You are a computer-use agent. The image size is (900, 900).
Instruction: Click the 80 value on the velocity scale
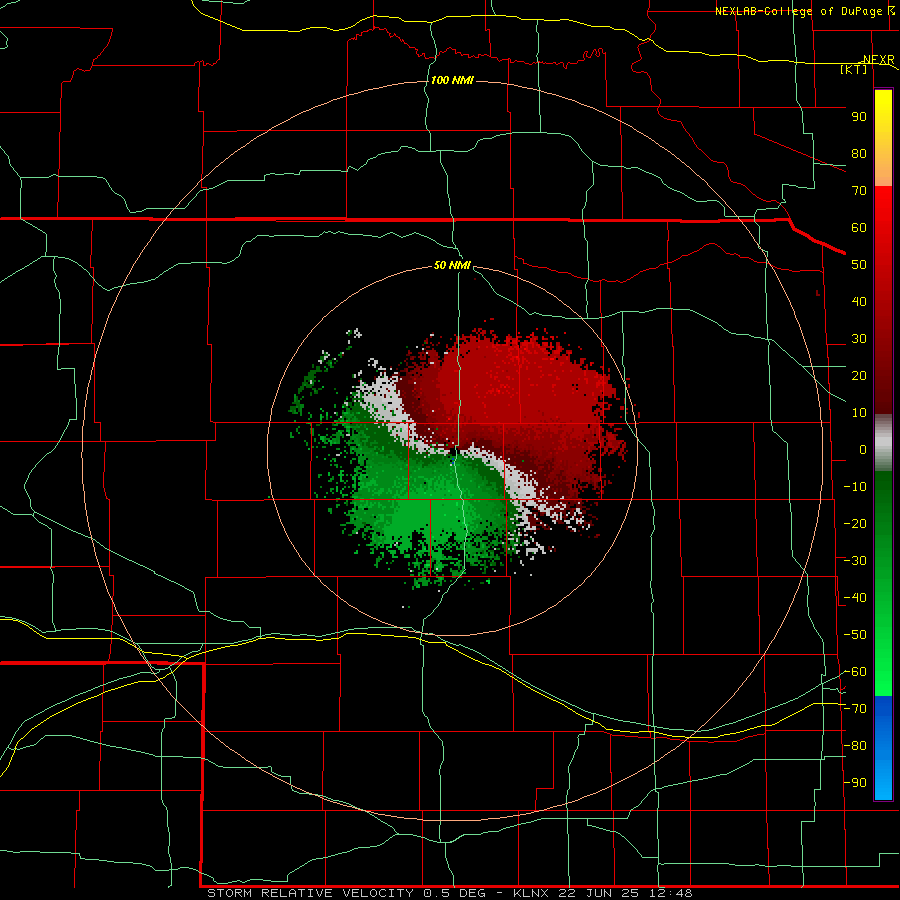(859, 154)
